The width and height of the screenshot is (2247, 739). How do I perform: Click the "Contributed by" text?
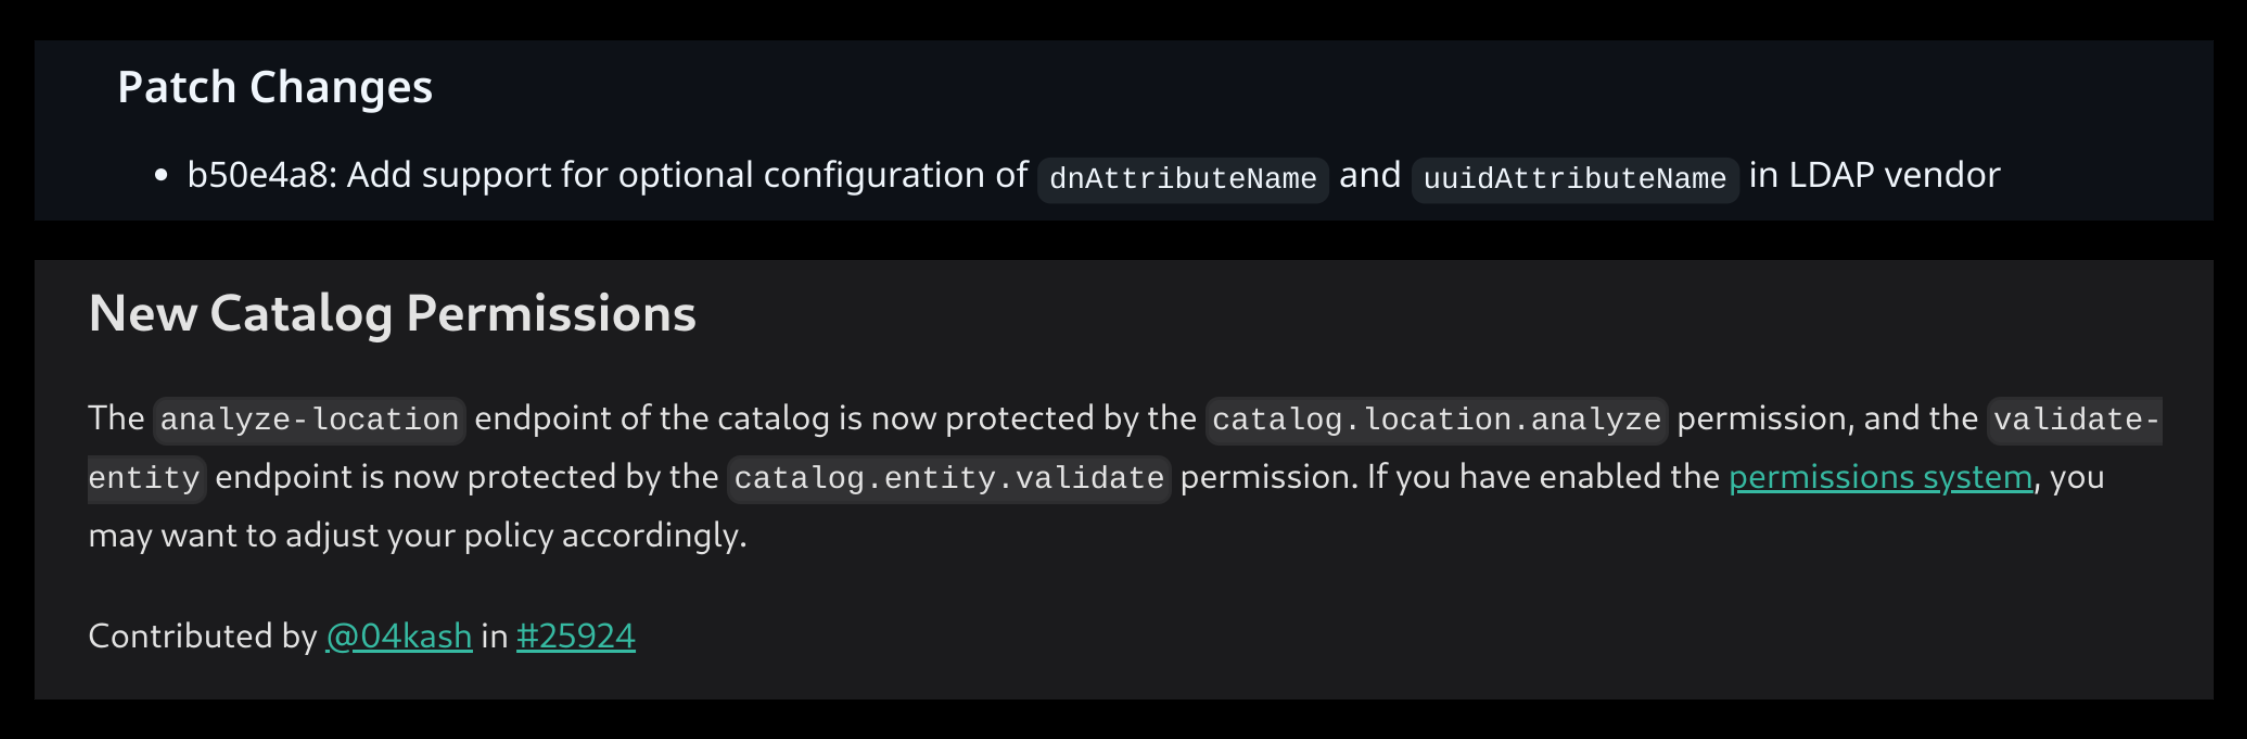click(202, 637)
